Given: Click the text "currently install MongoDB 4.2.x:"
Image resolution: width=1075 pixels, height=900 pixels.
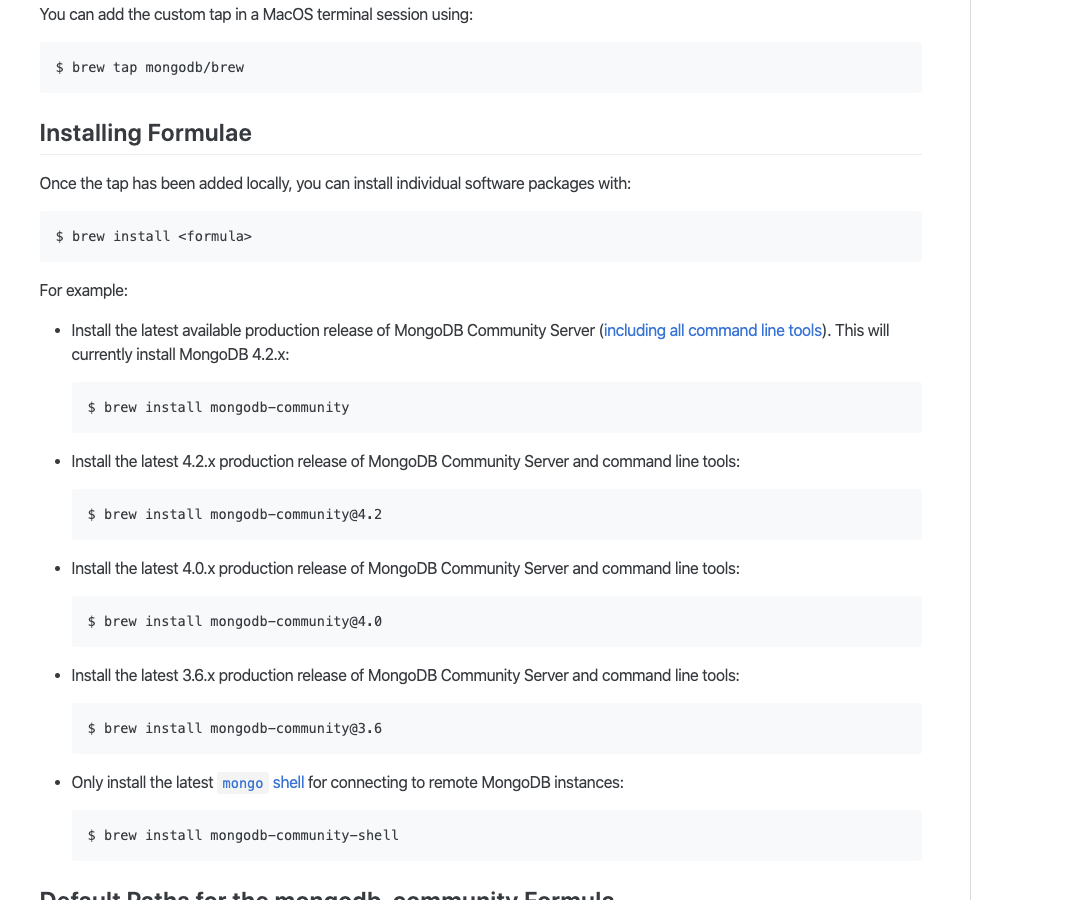Looking at the screenshot, I should (180, 354).
